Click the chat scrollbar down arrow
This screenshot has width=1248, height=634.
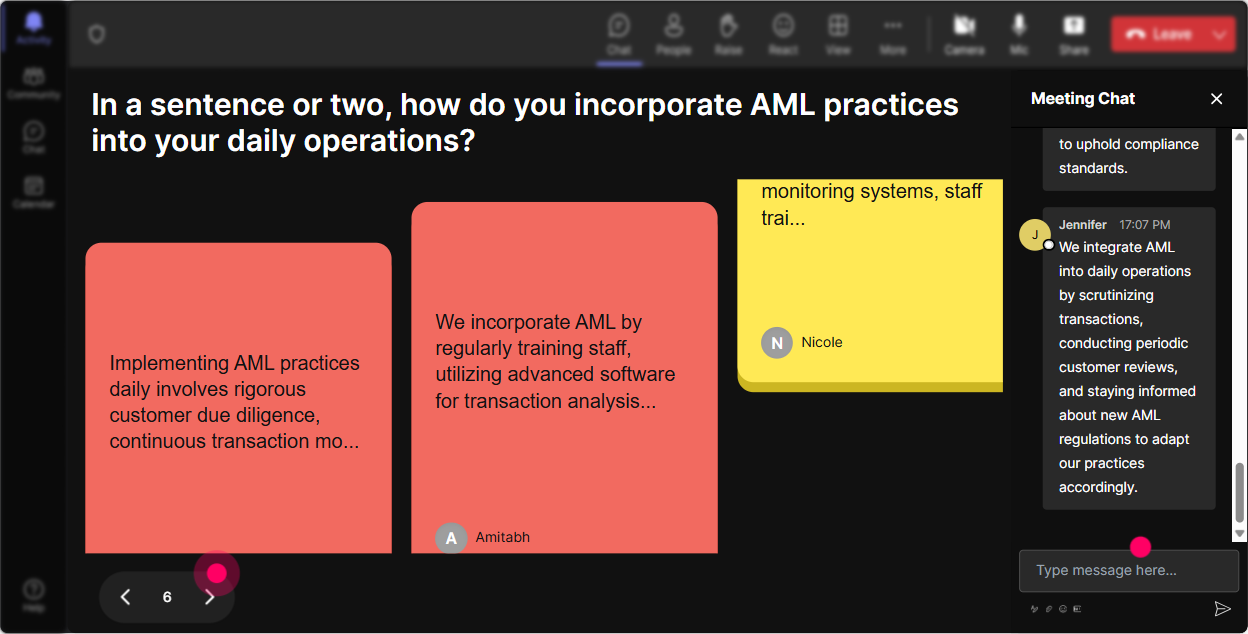[1240, 536]
